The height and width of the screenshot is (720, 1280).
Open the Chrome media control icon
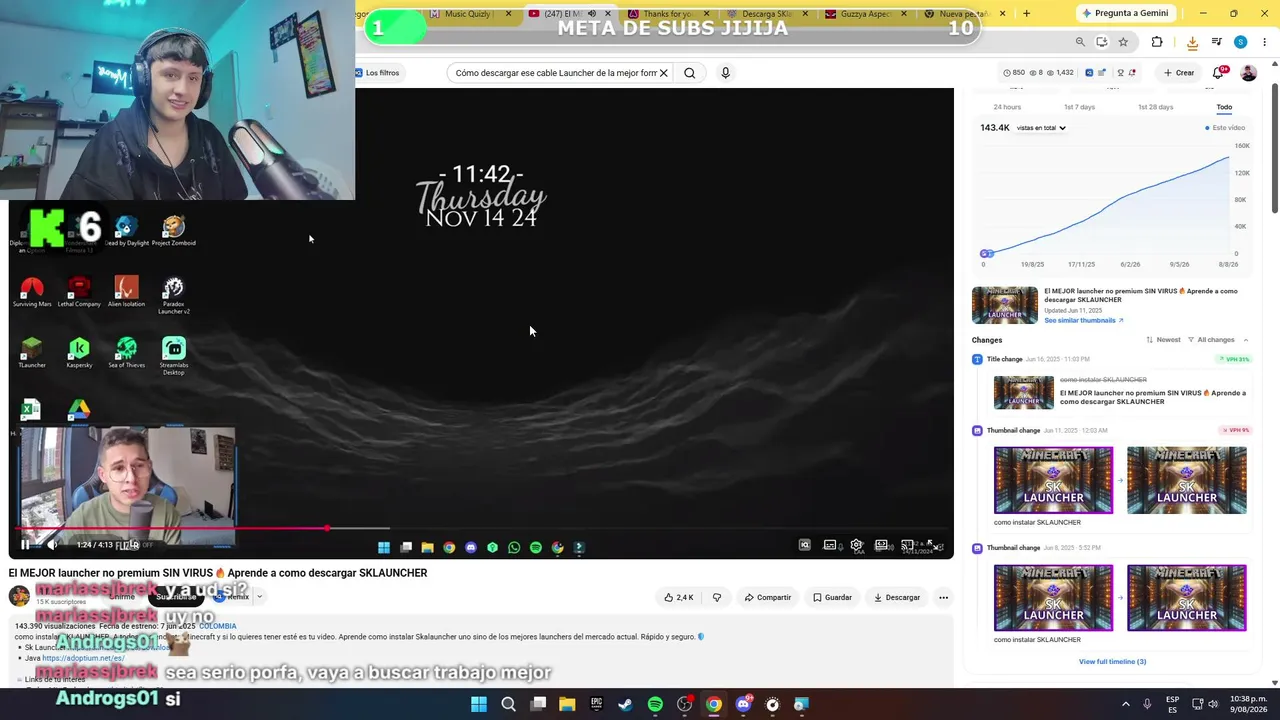click(1217, 42)
